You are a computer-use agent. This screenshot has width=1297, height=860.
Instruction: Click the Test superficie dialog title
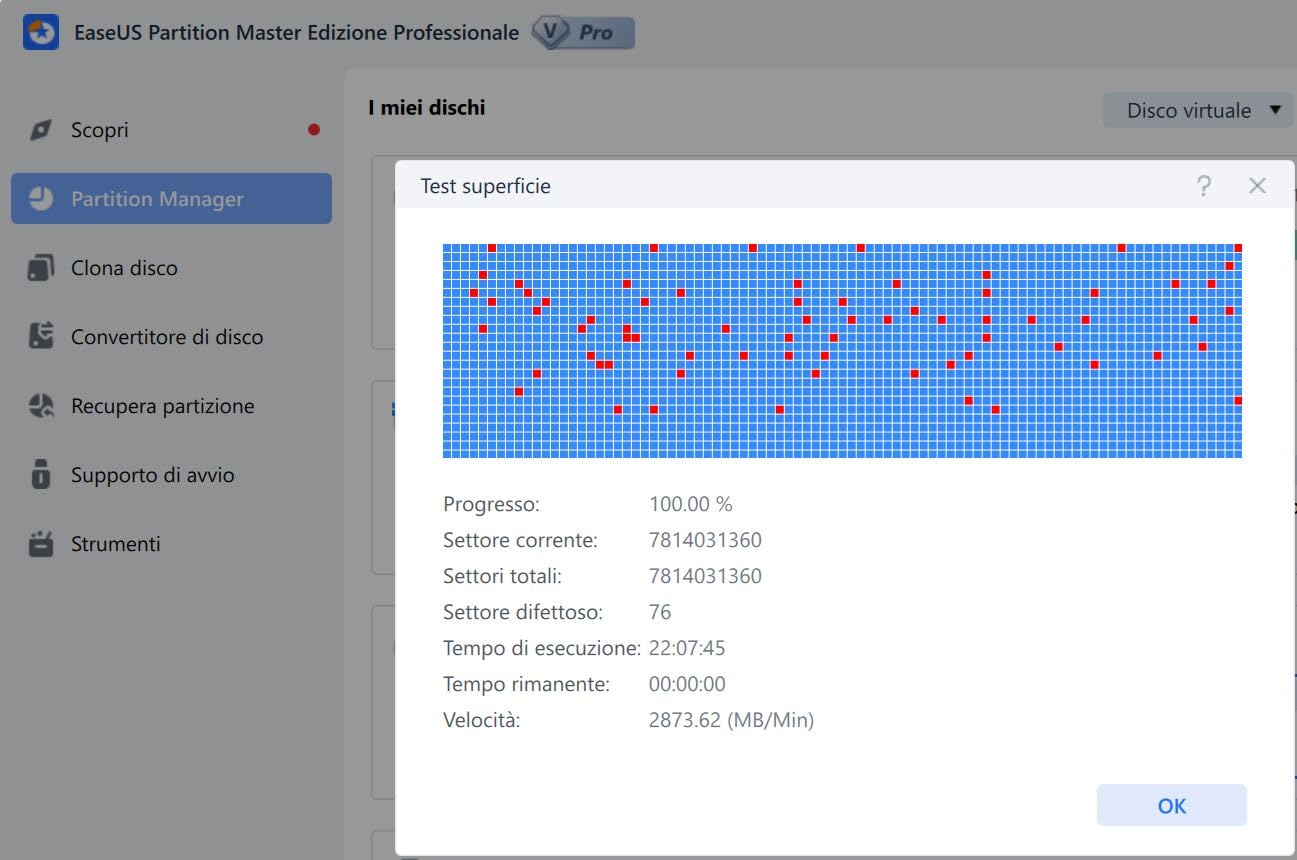click(x=485, y=186)
